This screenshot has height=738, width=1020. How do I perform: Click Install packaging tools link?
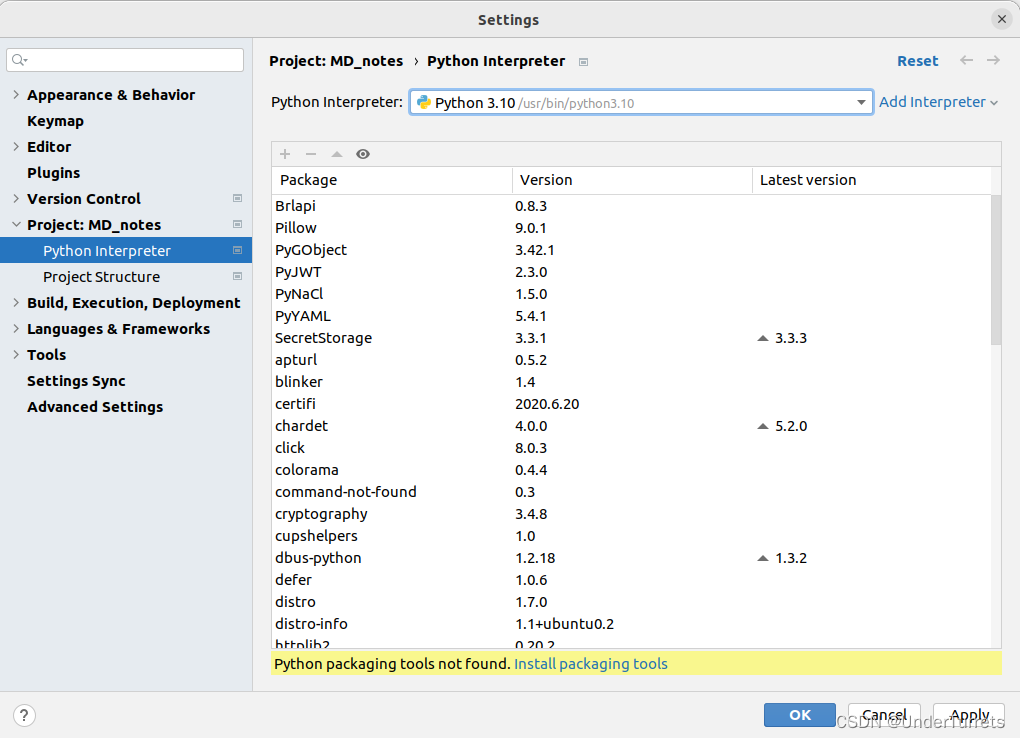[591, 664]
